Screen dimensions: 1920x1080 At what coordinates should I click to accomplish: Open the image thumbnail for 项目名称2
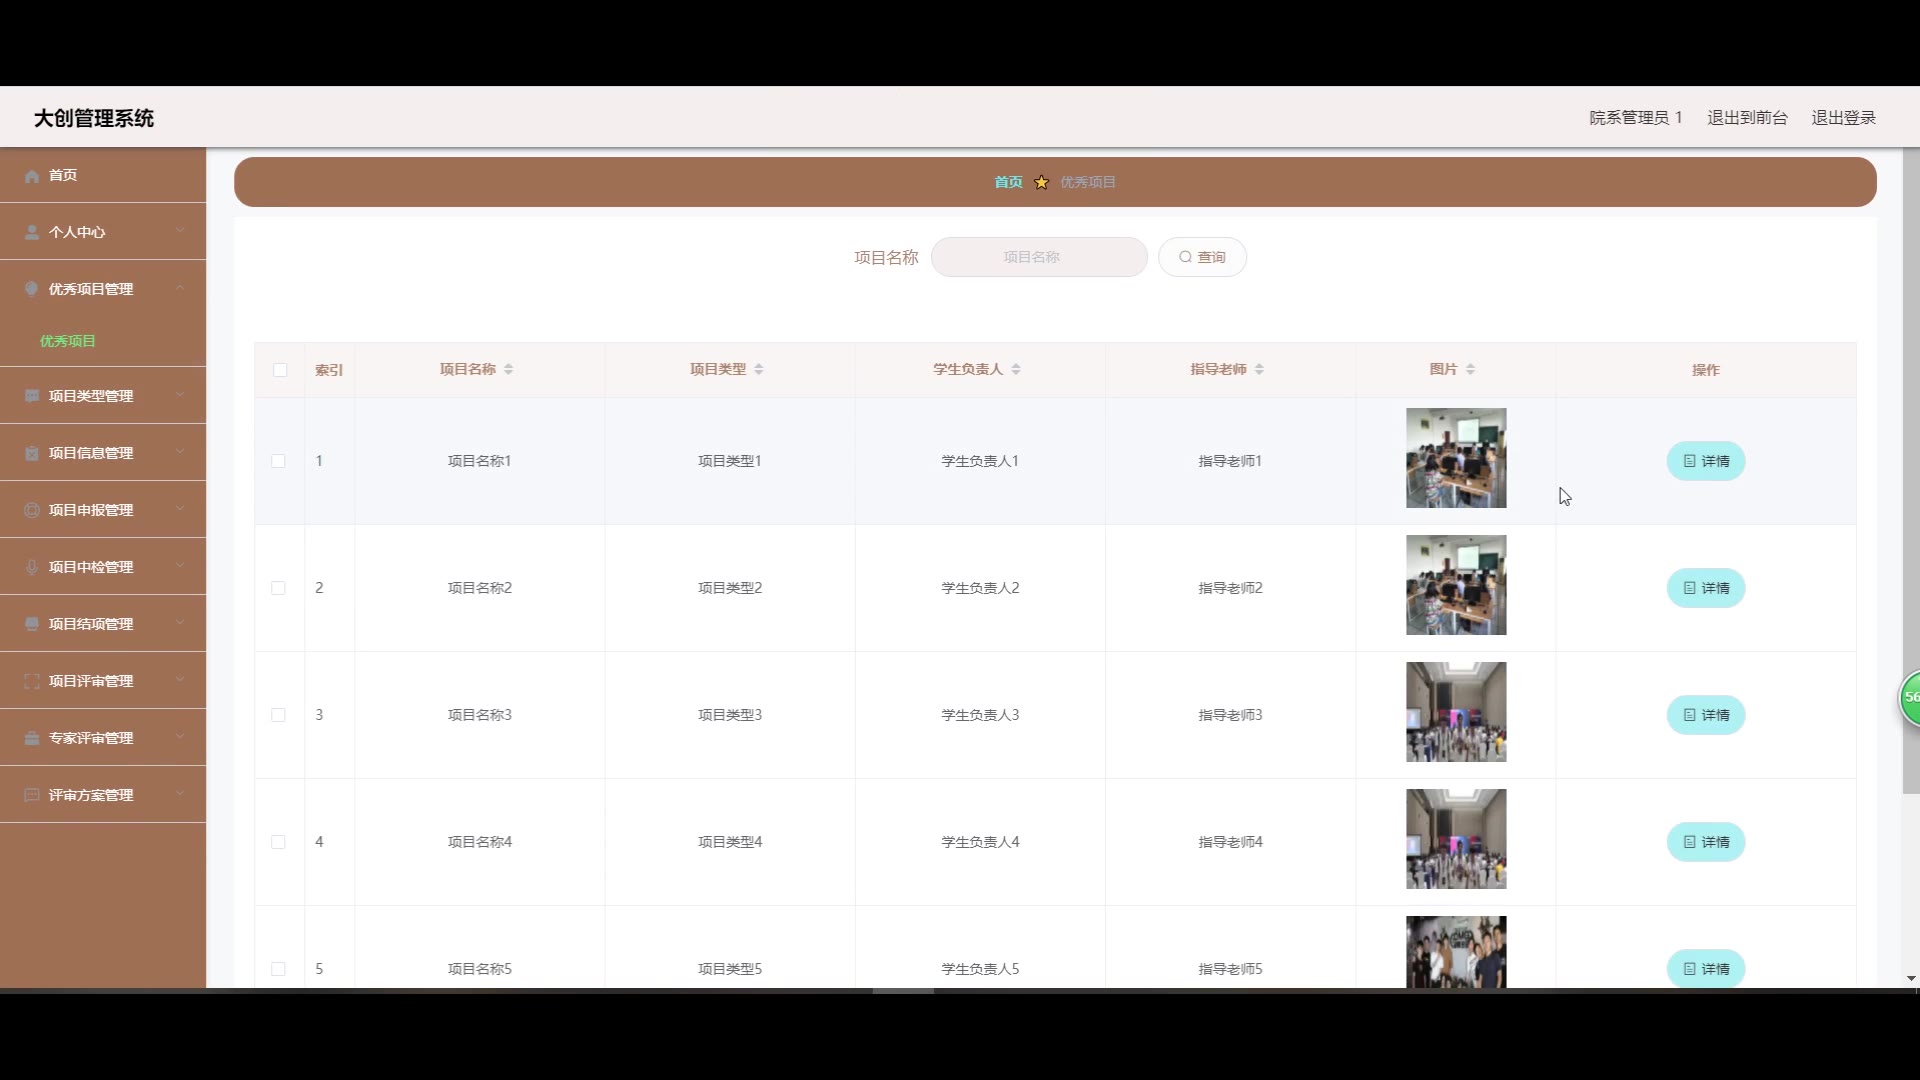(x=1456, y=585)
